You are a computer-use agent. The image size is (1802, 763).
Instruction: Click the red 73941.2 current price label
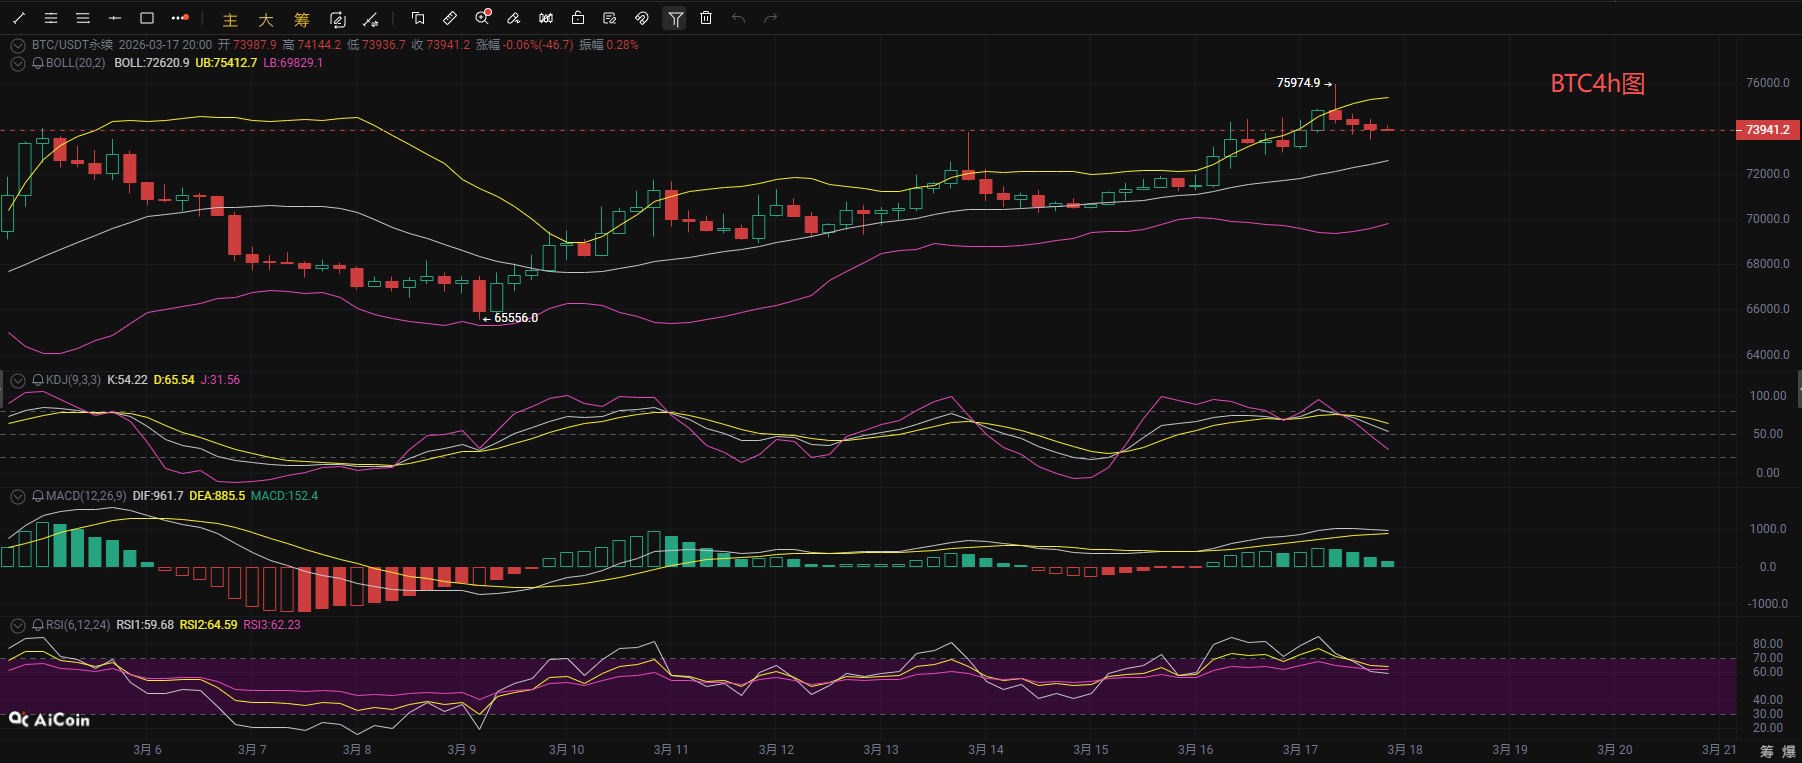click(x=1766, y=130)
